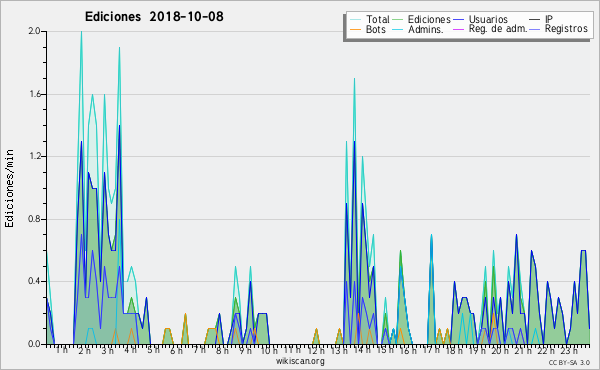Click the blue Usuarios legend line swatch
The width and height of the screenshot is (600, 370).
tap(458, 20)
